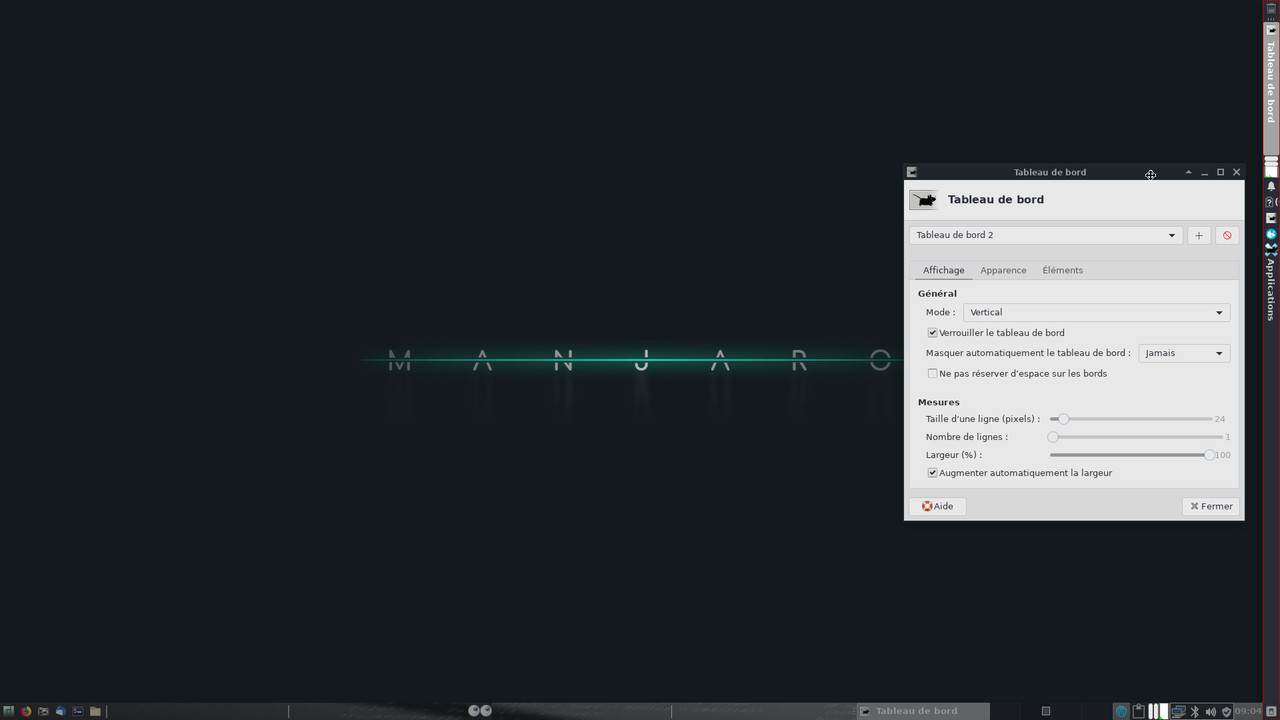Open the Manjaro applications menu in bottom panel
The width and height of the screenshot is (1280, 720).
click(x=9, y=711)
